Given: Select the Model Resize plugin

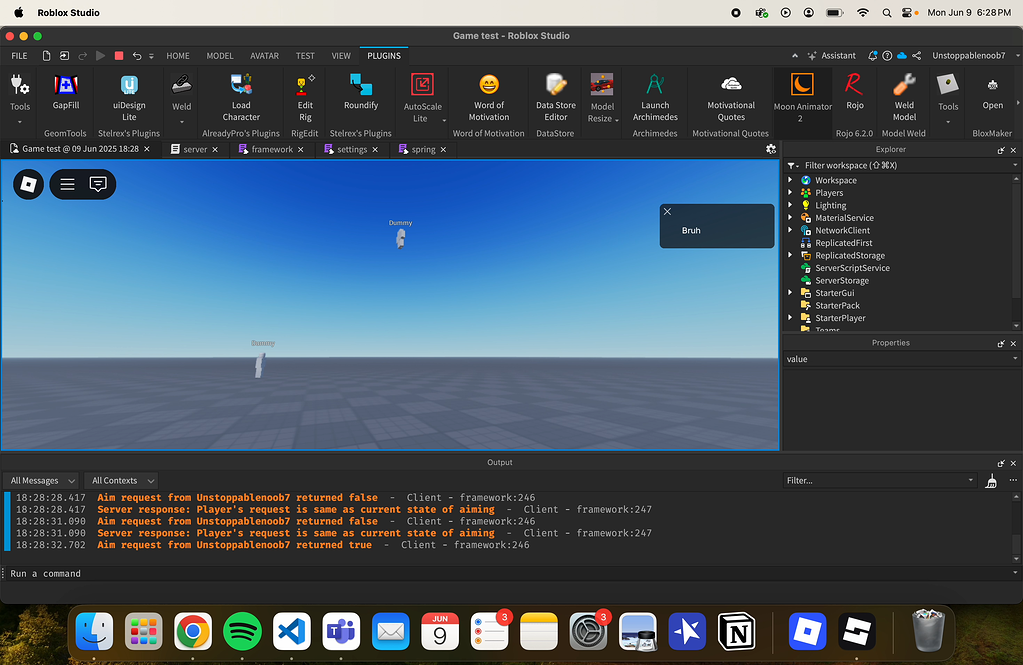Looking at the screenshot, I should point(602,98).
